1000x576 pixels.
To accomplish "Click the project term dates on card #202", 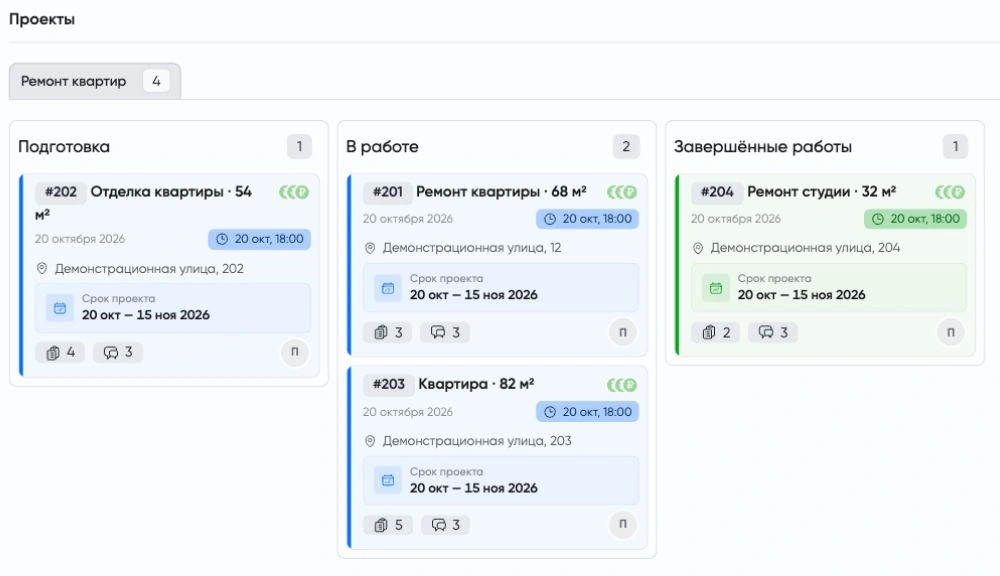I will pyautogui.click(x=145, y=315).
